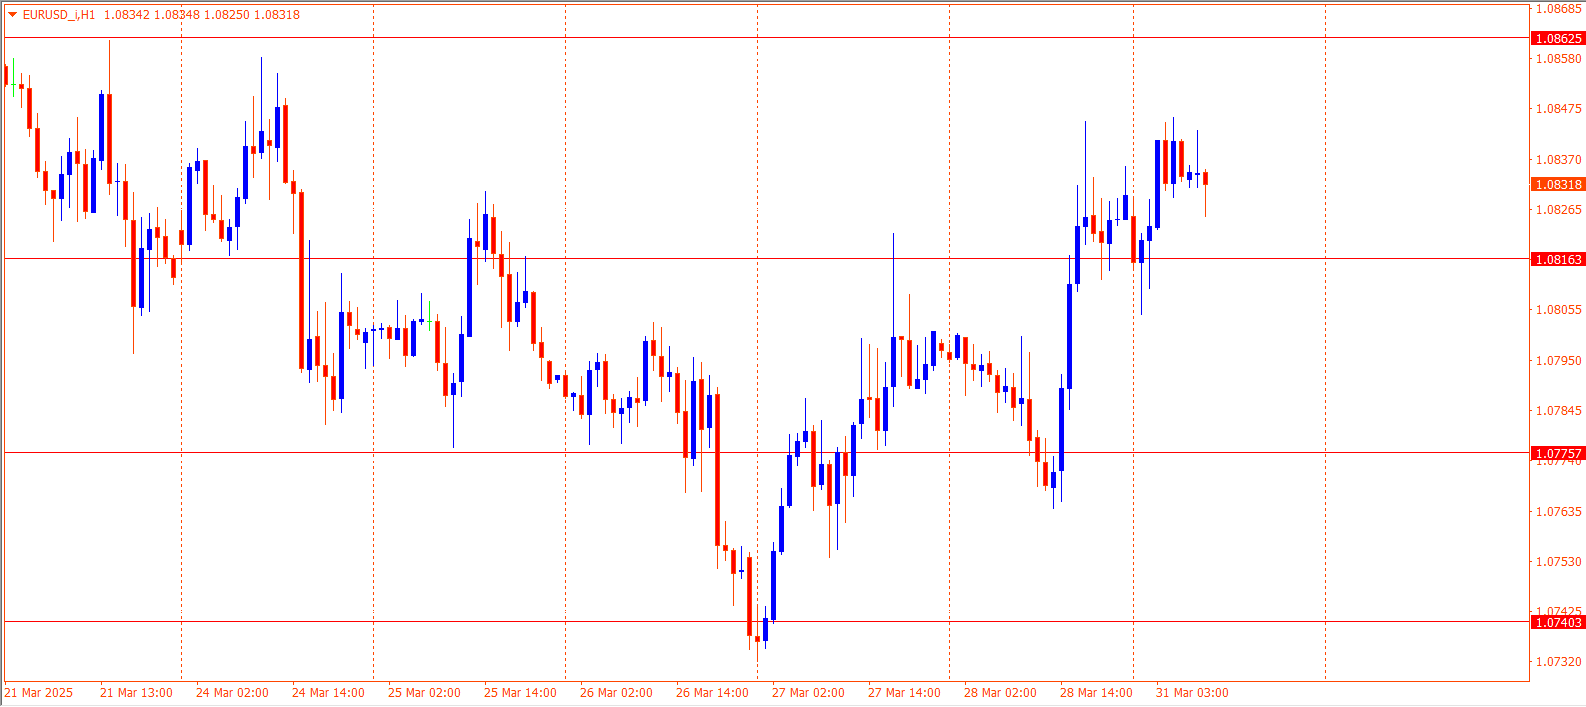This screenshot has width=1586, height=707.
Task: Click the 1.08265 price scale value
Action: pos(1559,210)
